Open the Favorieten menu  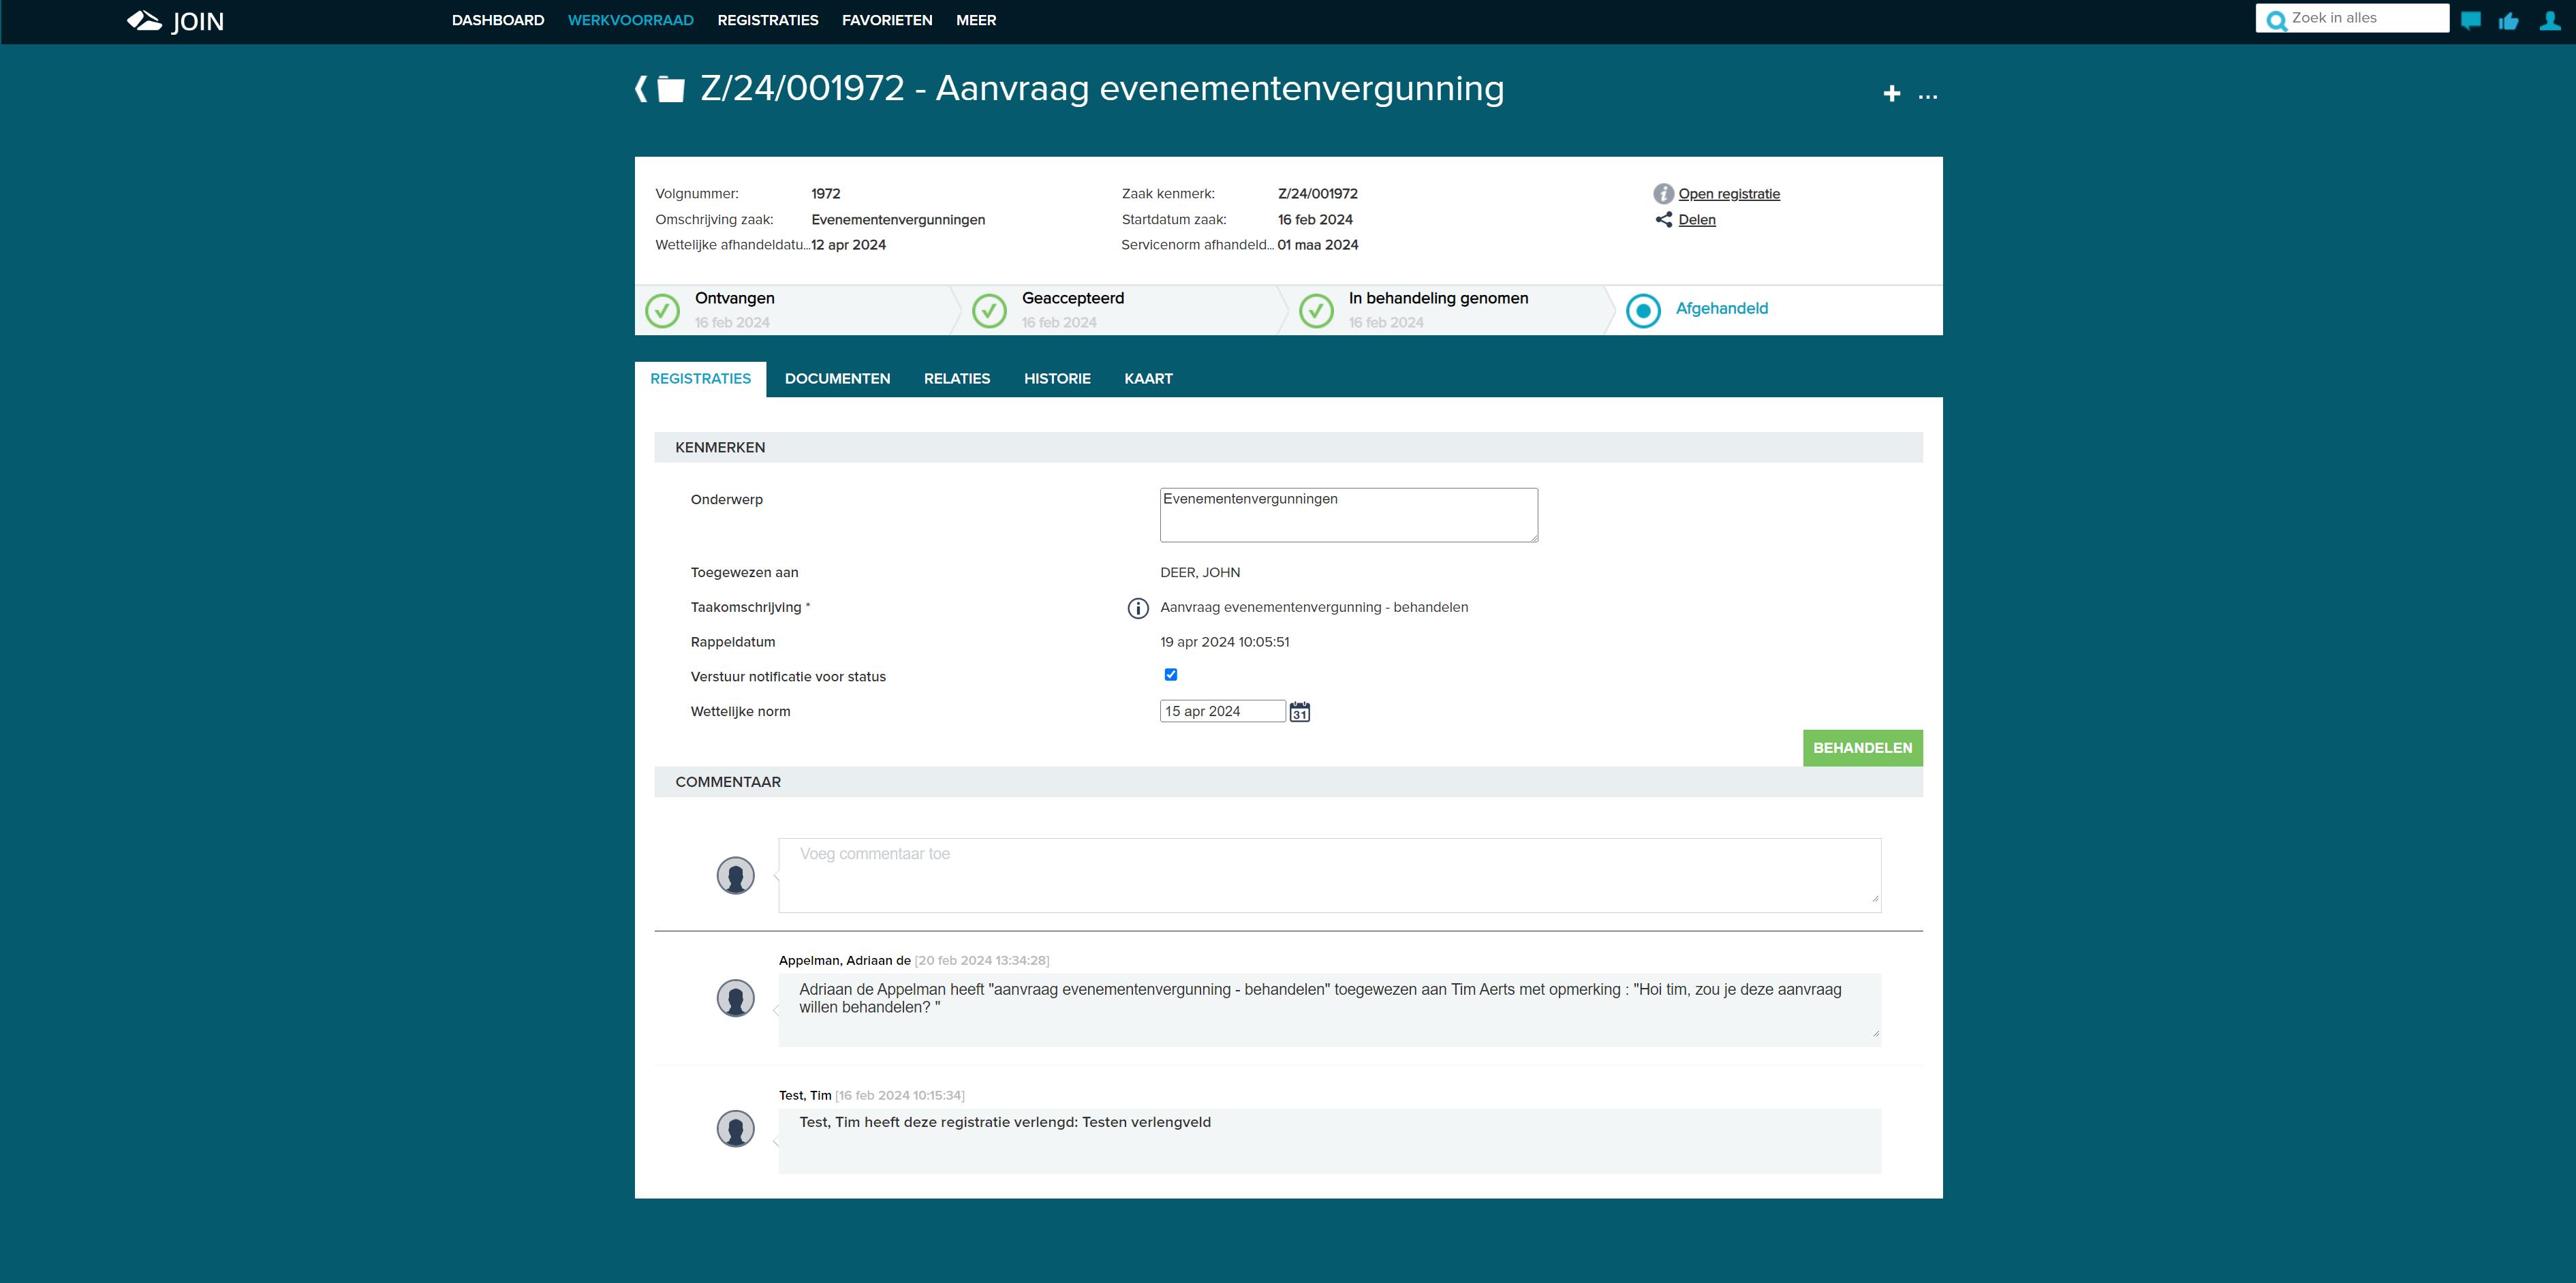[x=887, y=20]
